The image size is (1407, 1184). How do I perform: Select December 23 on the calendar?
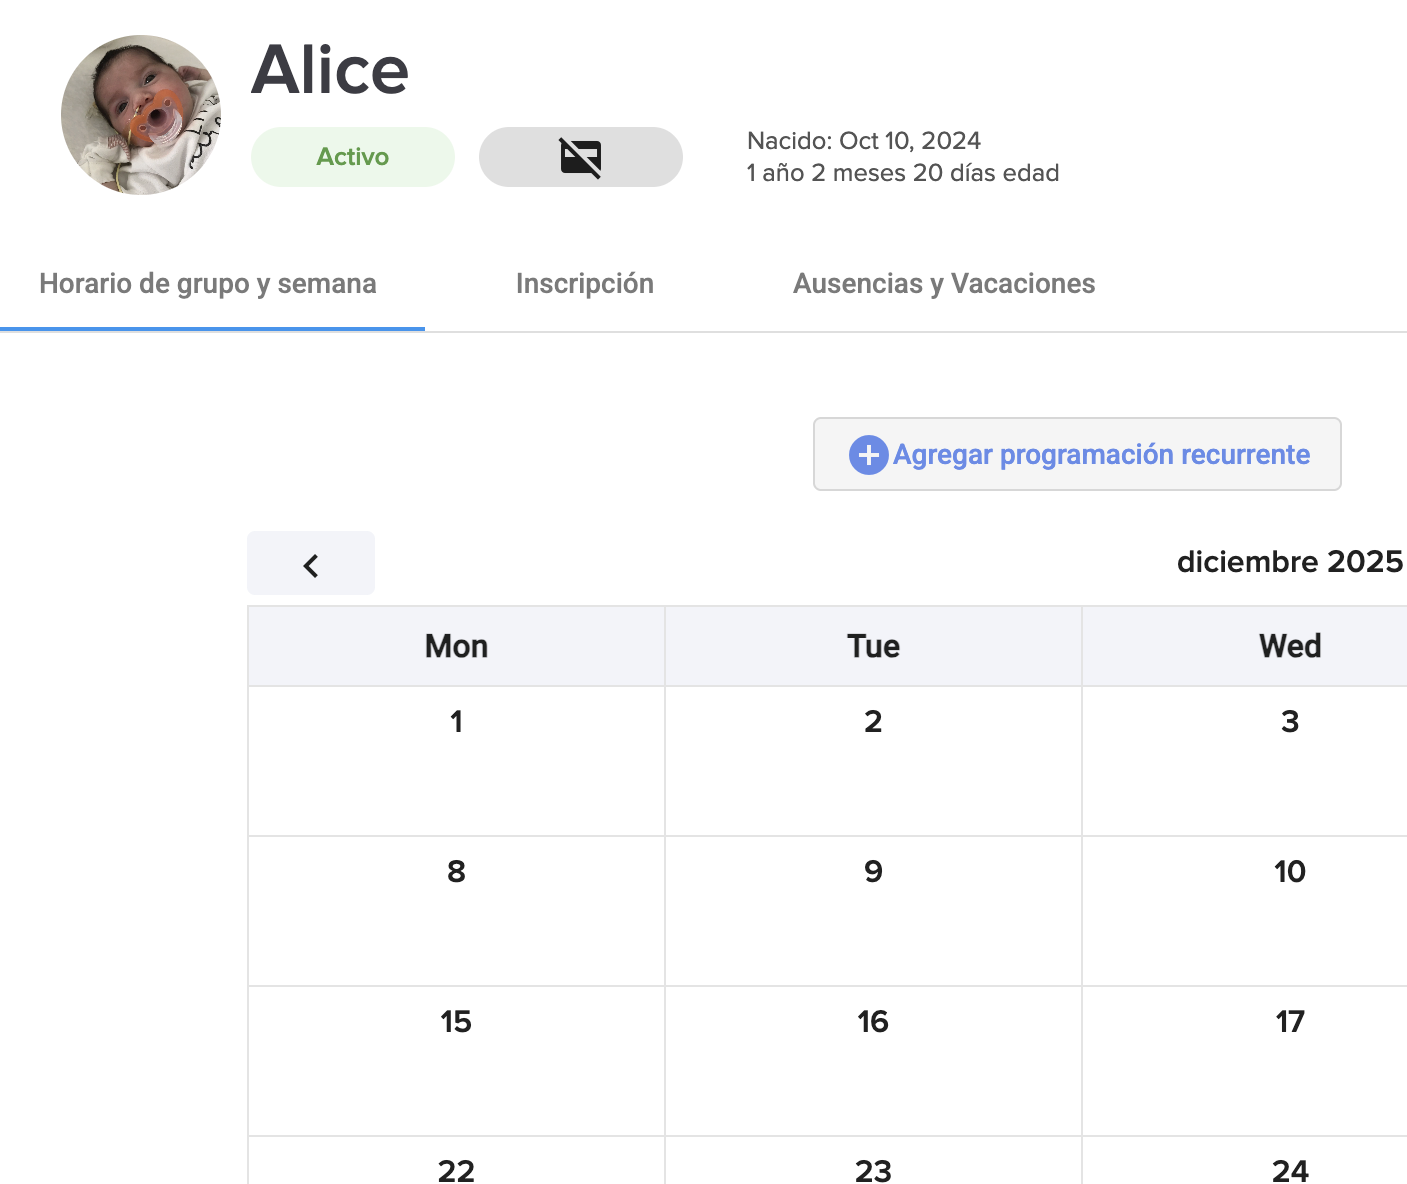coord(873,1161)
